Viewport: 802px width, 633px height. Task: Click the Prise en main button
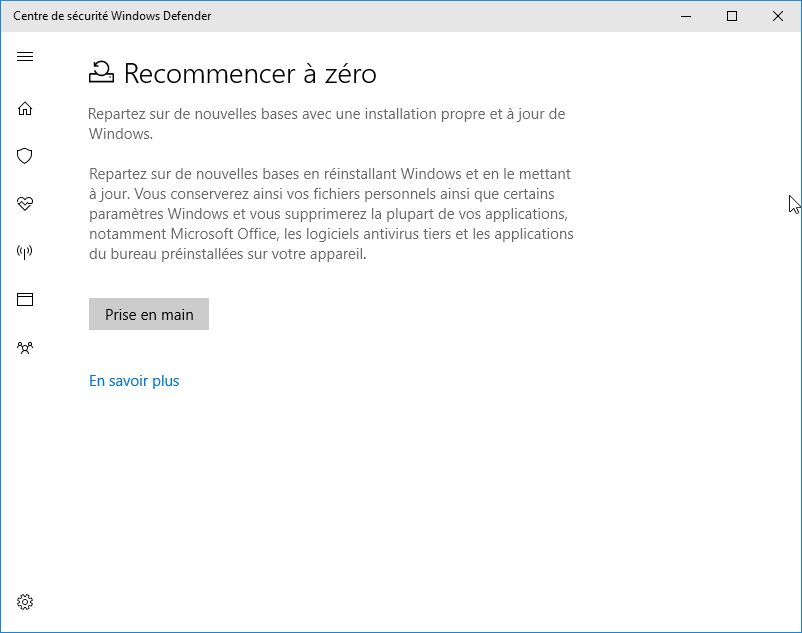pyautogui.click(x=149, y=314)
